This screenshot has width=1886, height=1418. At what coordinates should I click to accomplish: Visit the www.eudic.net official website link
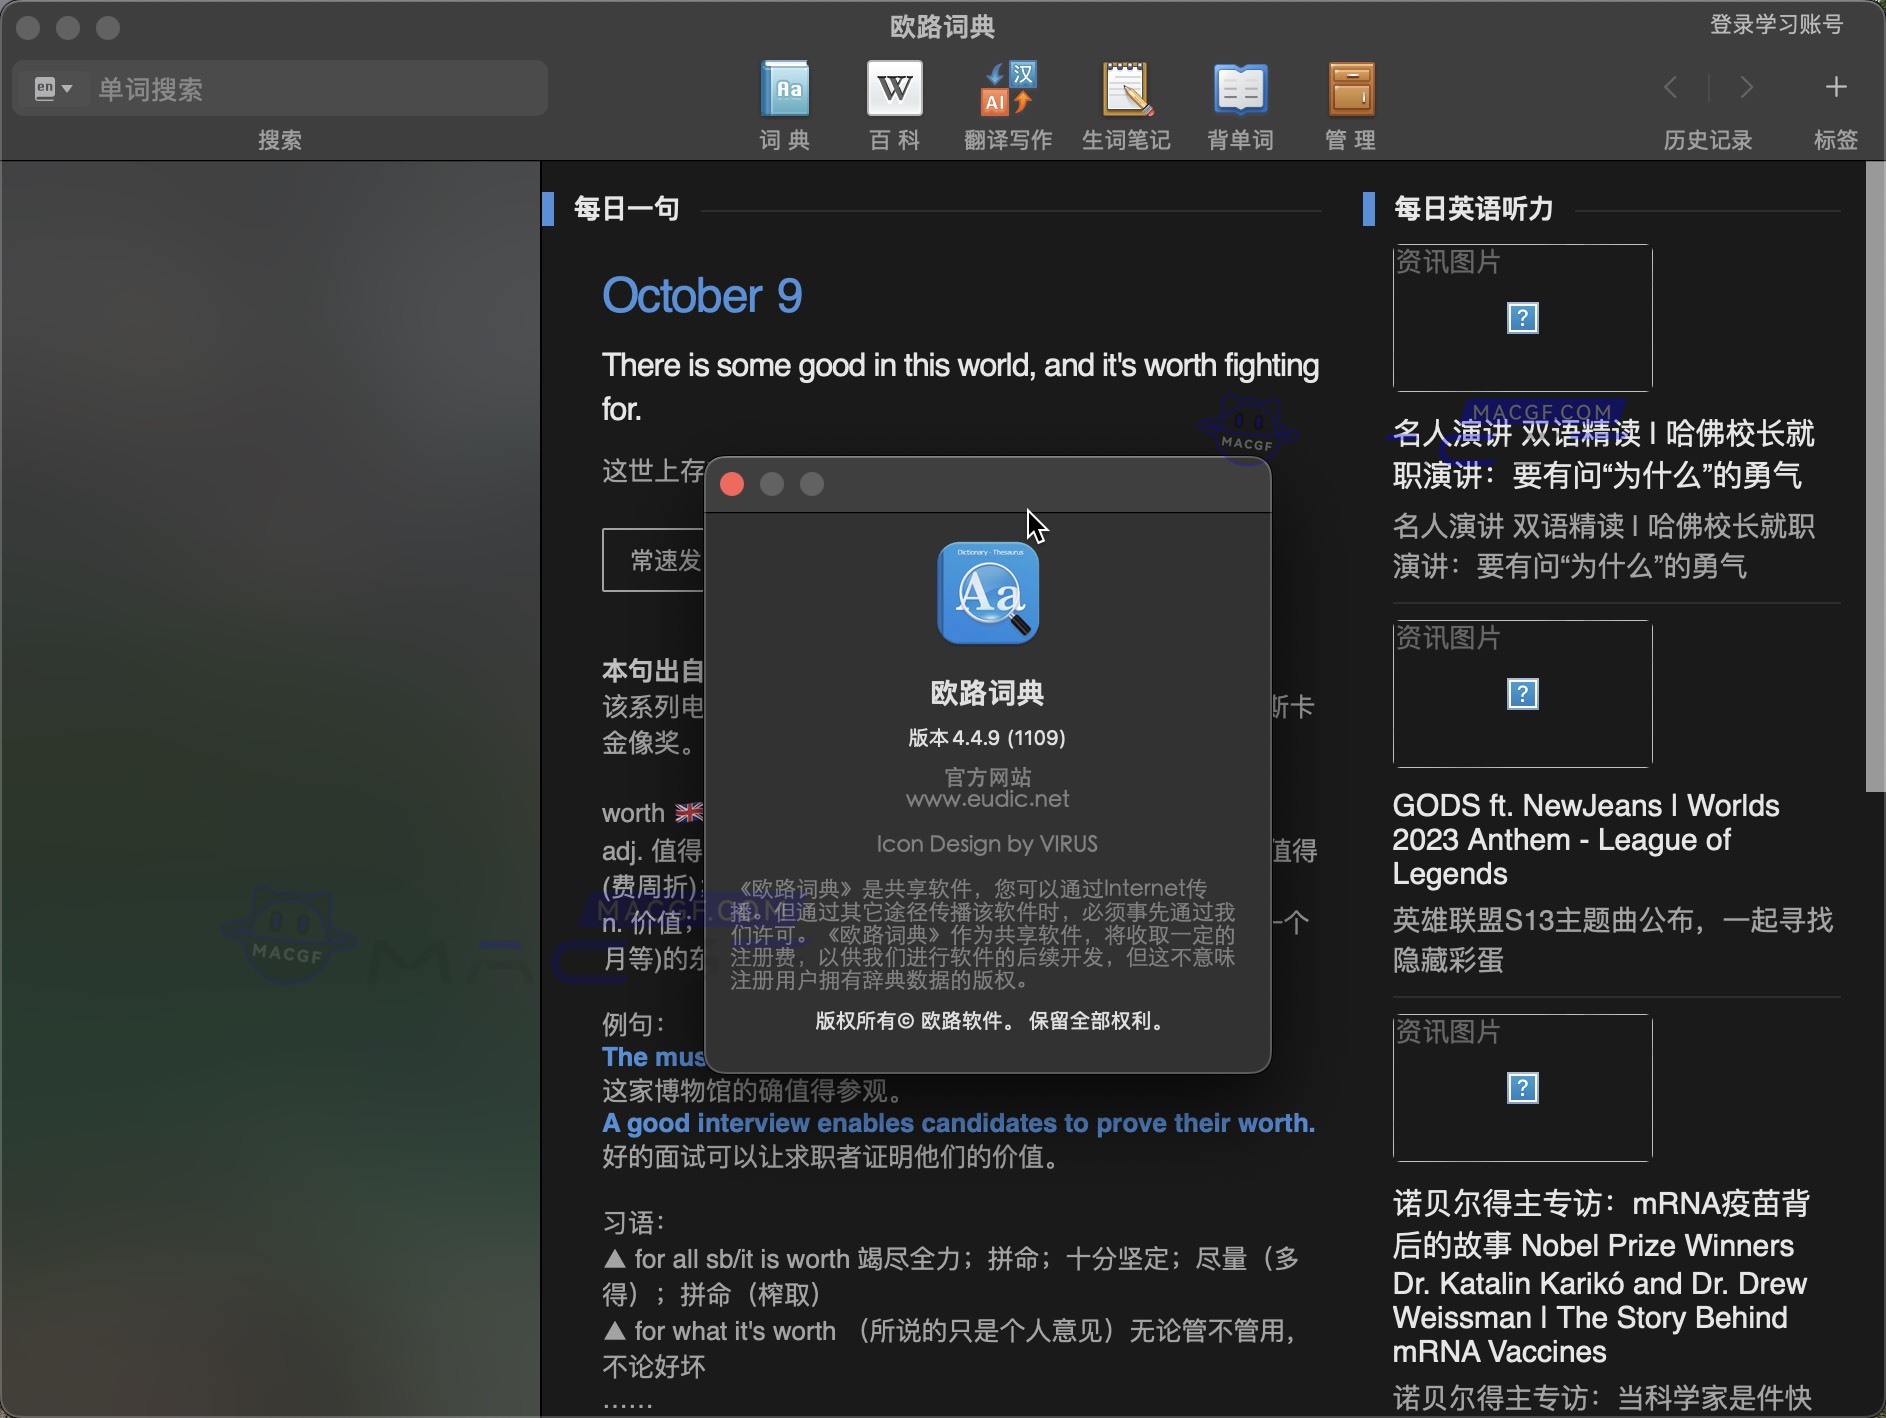pyautogui.click(x=987, y=798)
